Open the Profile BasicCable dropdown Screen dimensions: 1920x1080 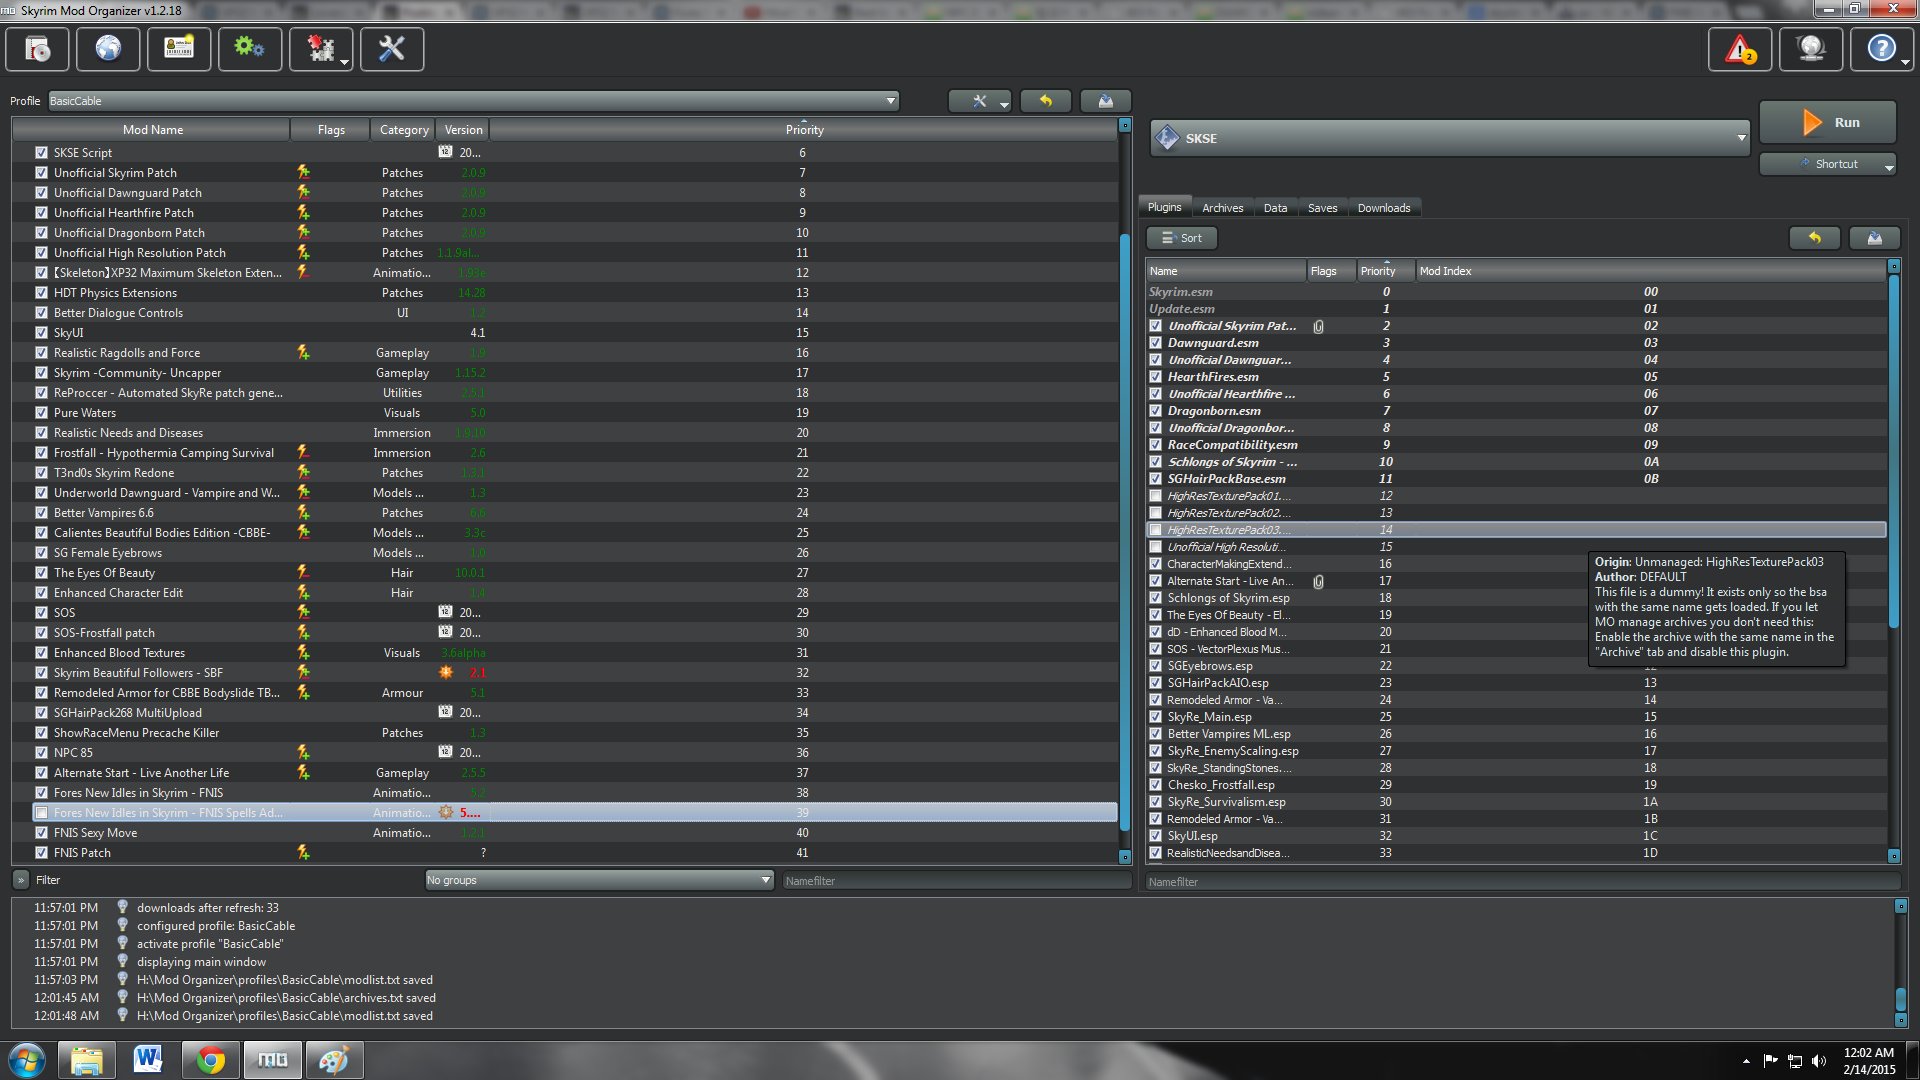click(x=473, y=101)
